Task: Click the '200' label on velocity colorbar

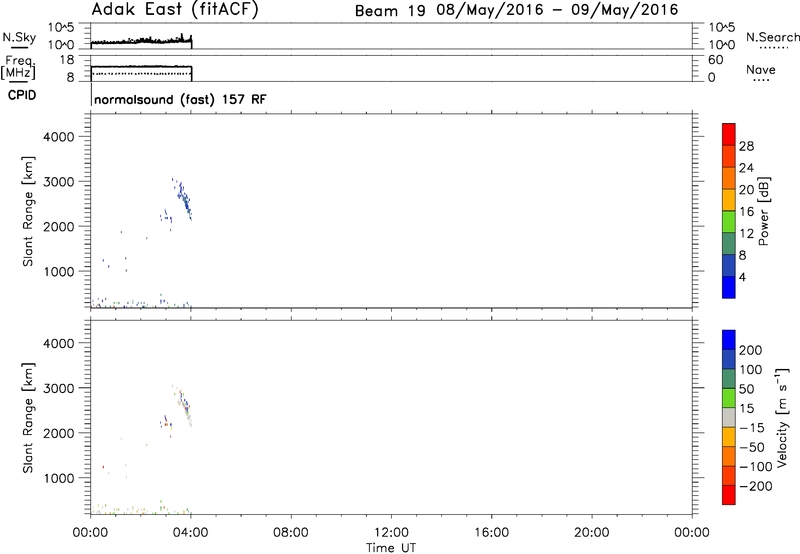Action: click(751, 350)
